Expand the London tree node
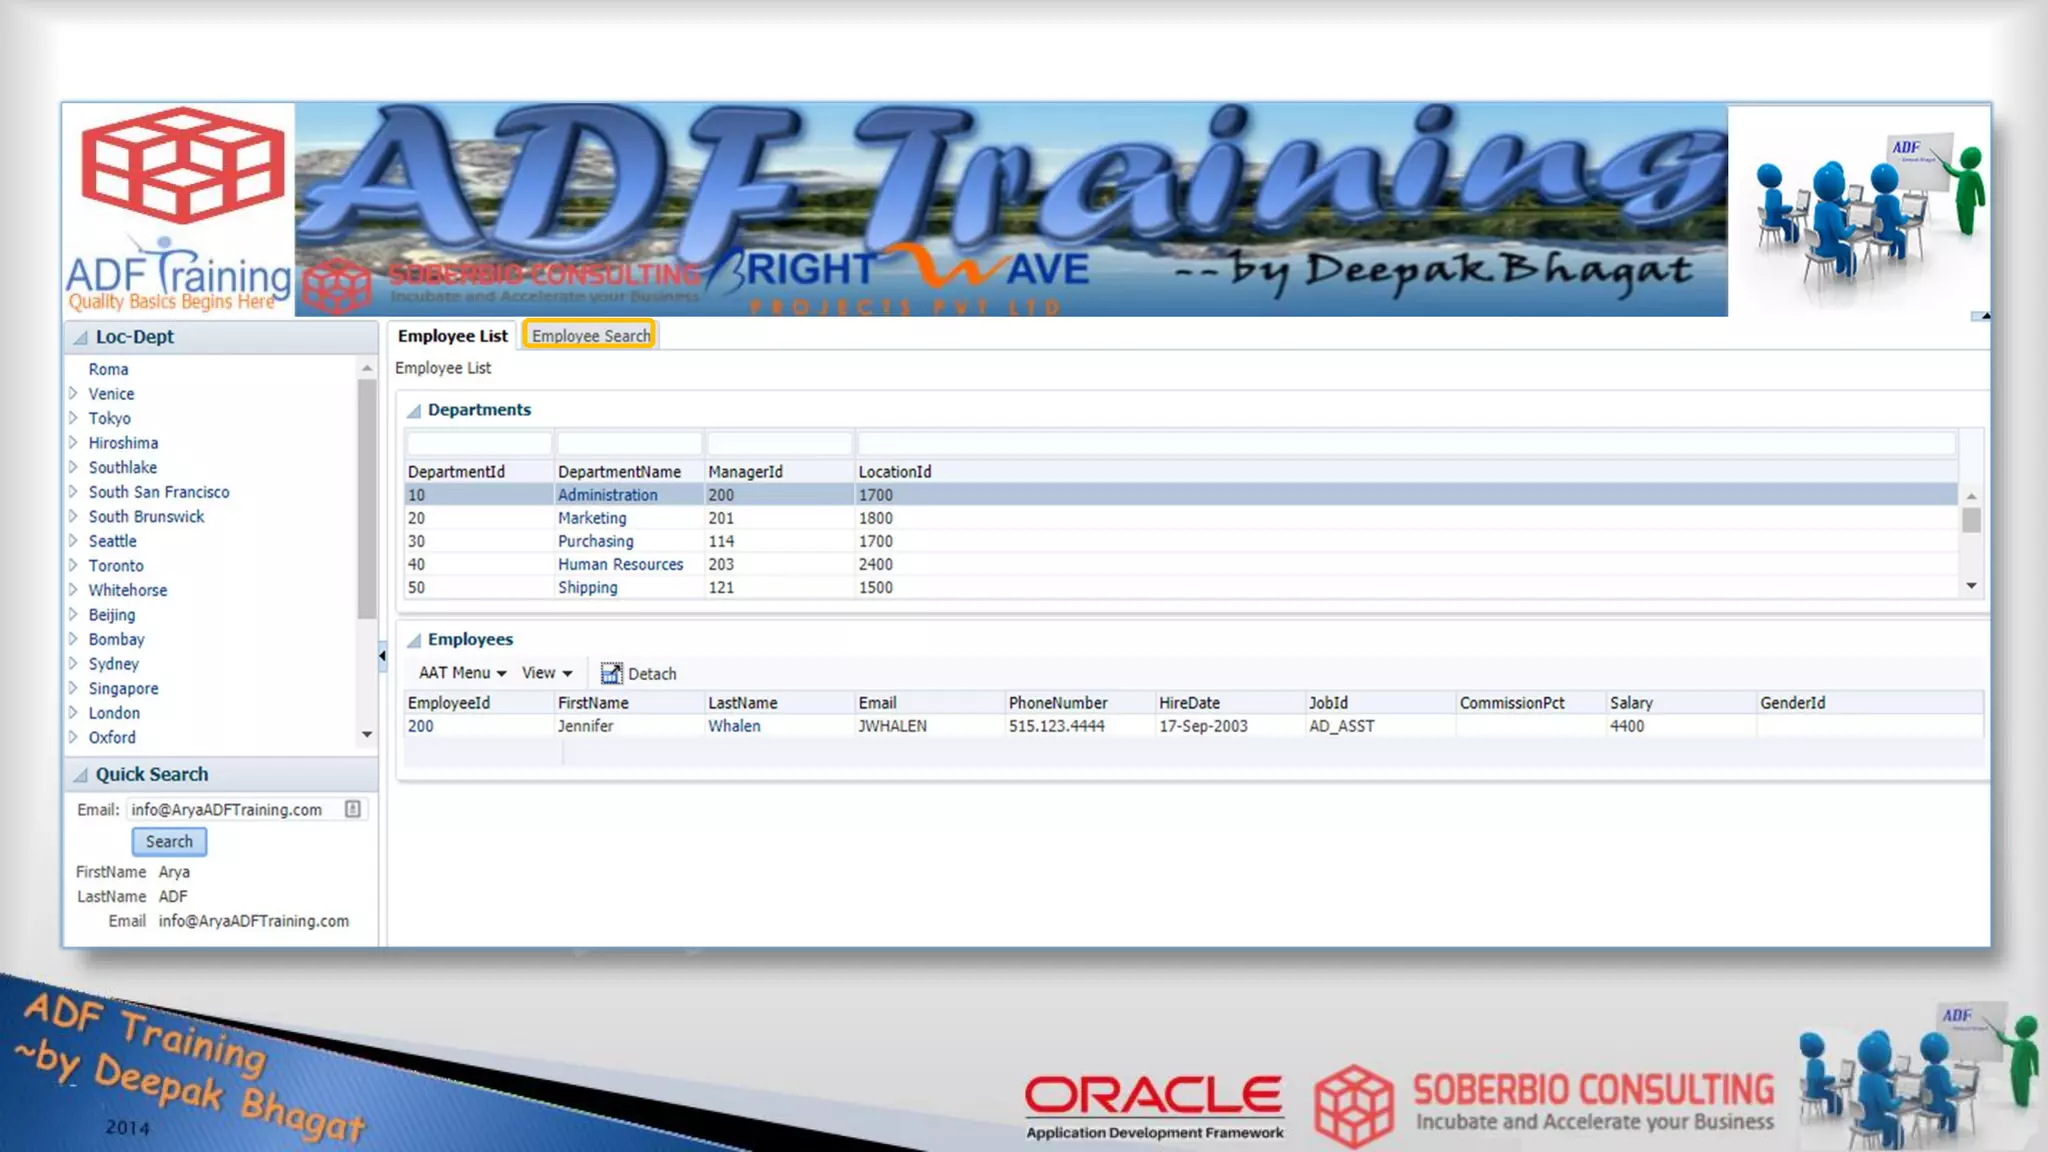Image resolution: width=2048 pixels, height=1152 pixels. click(74, 712)
